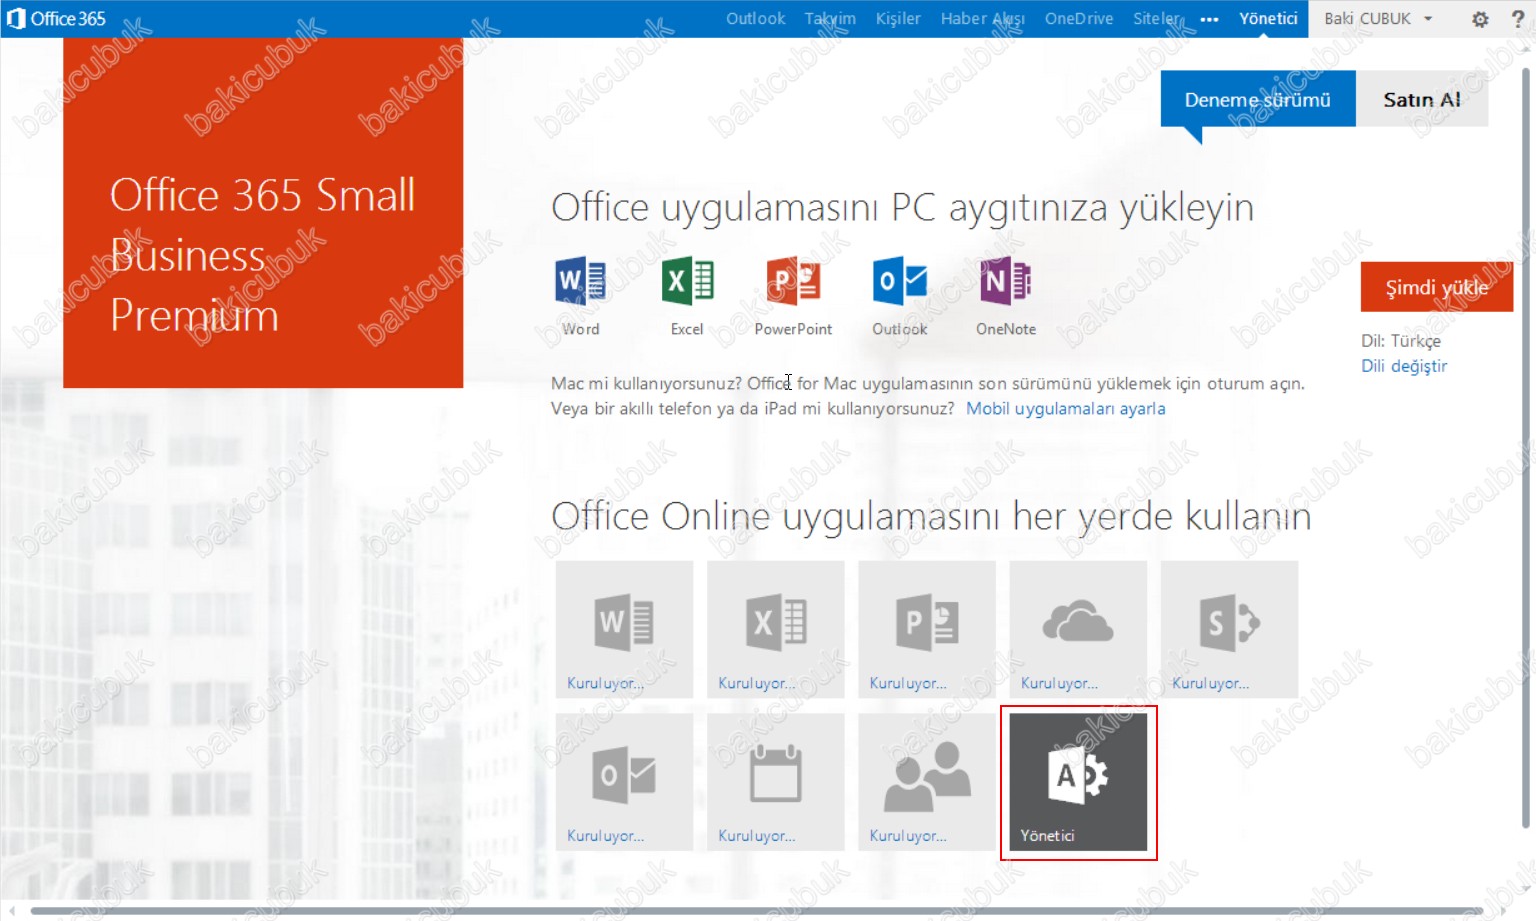Open the Word desktop app icon
Screen dimensions: 1536x921
(580, 281)
